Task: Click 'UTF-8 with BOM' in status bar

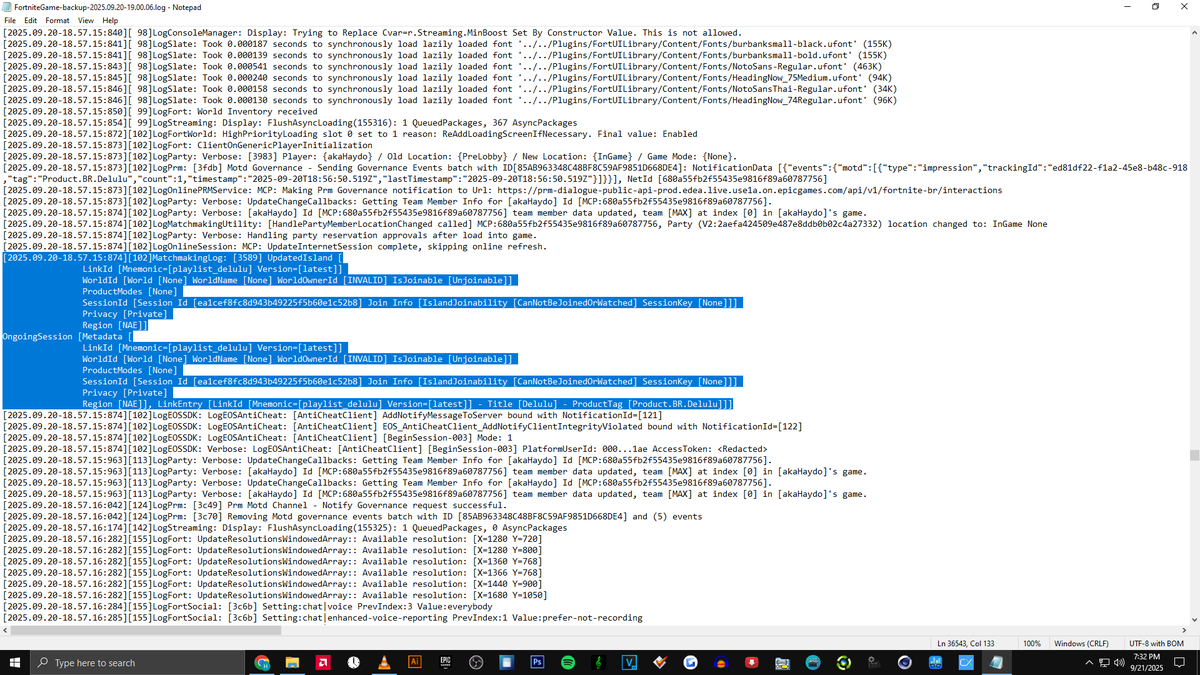Action: tap(1158, 642)
